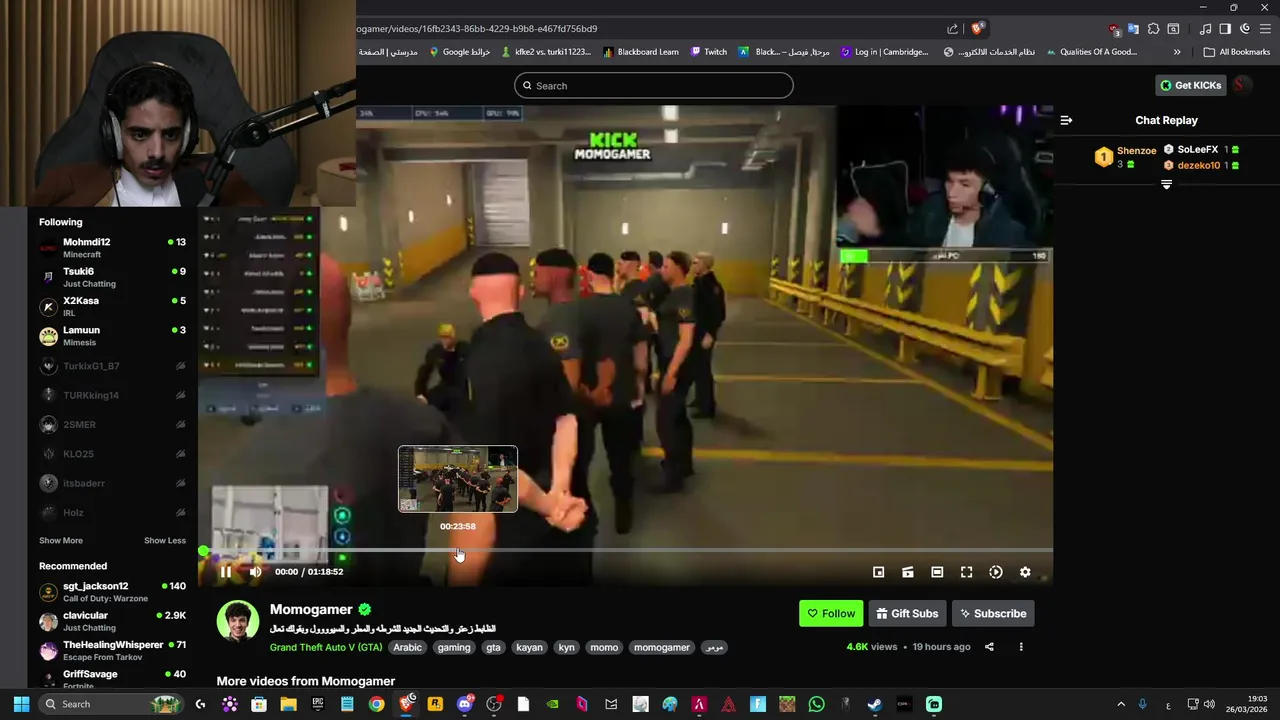Image resolution: width=1280 pixels, height=720 pixels.
Task: Open the Qualities Of A Good bookmark
Action: pos(1091,52)
